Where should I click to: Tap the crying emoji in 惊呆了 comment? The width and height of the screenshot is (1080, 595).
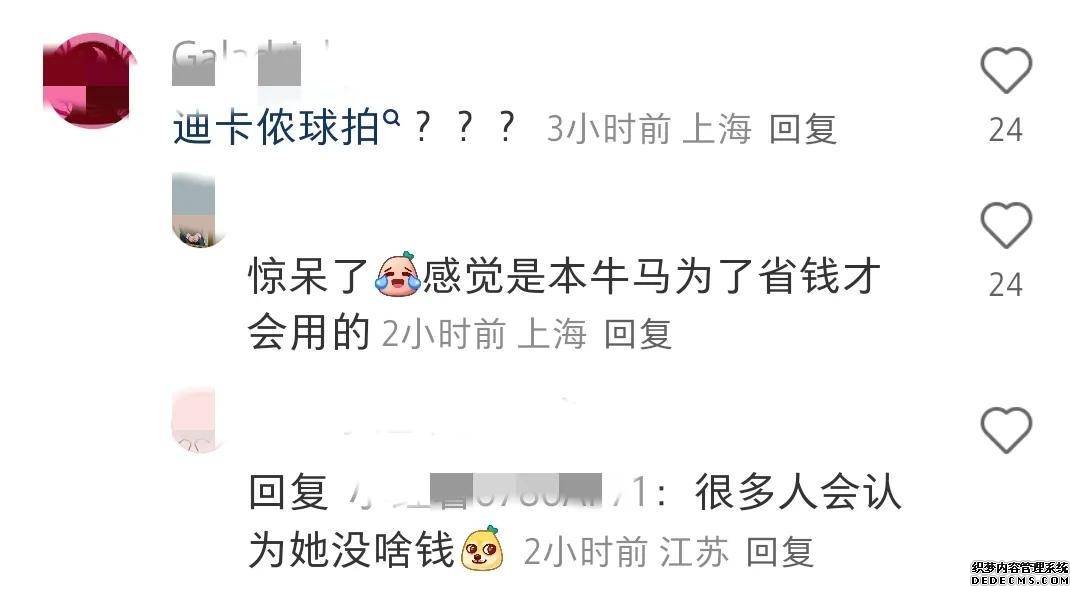click(x=397, y=274)
